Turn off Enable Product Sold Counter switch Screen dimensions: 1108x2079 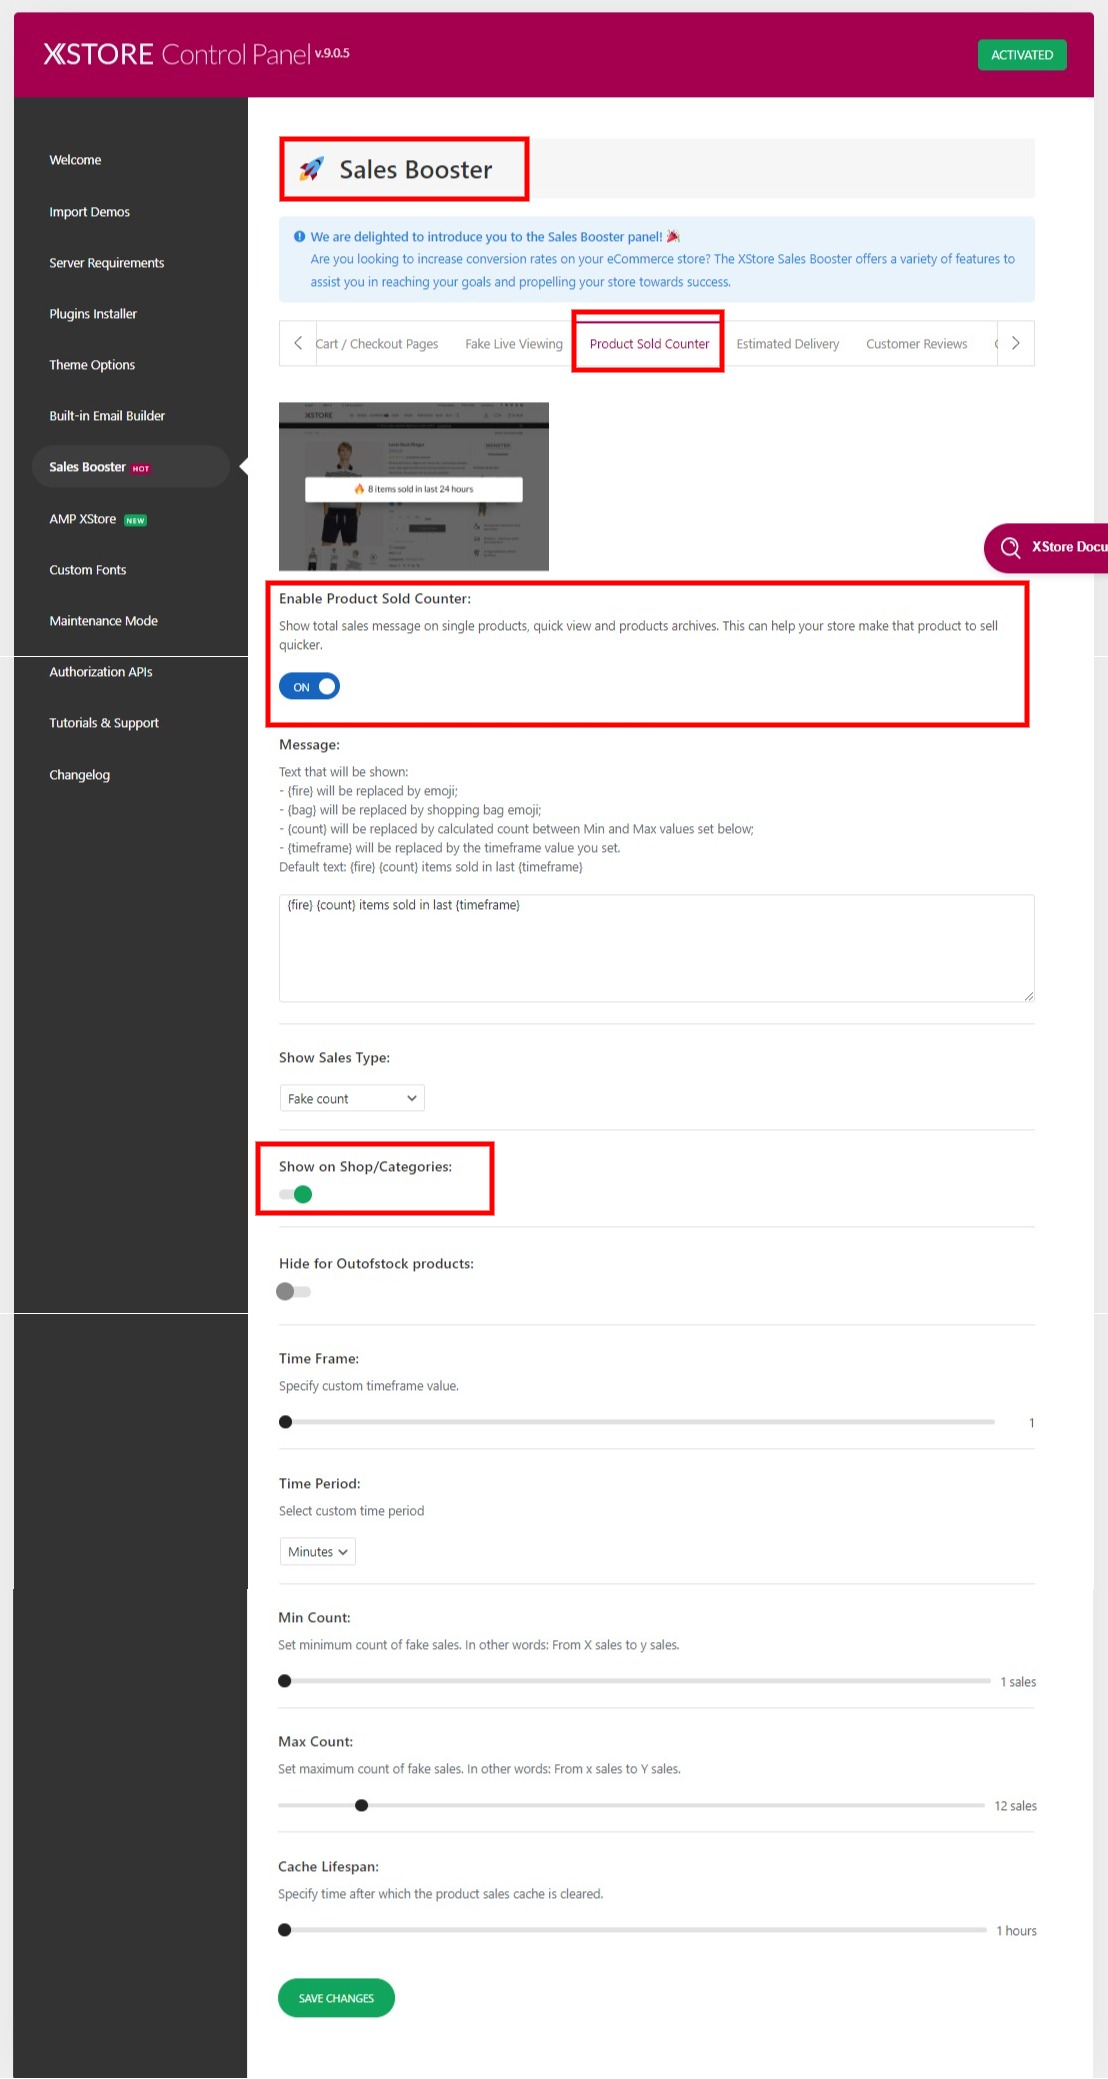pos(309,687)
